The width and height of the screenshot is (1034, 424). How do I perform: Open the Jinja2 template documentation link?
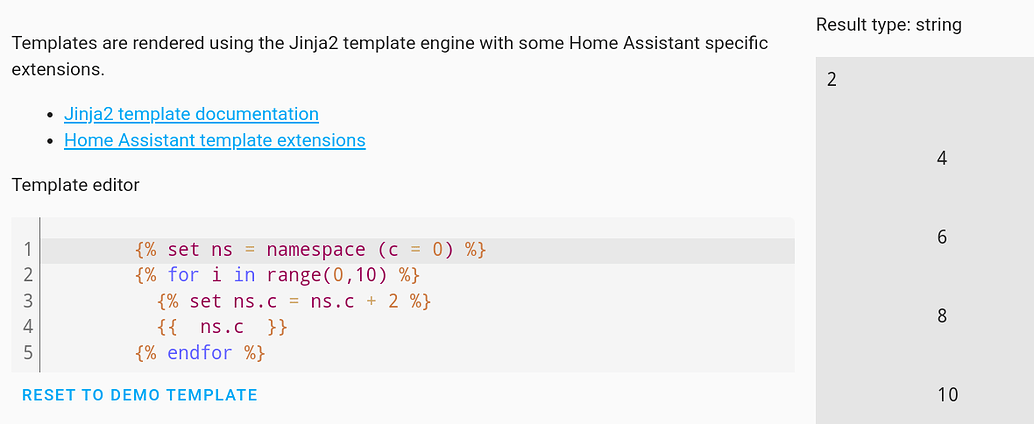(191, 114)
